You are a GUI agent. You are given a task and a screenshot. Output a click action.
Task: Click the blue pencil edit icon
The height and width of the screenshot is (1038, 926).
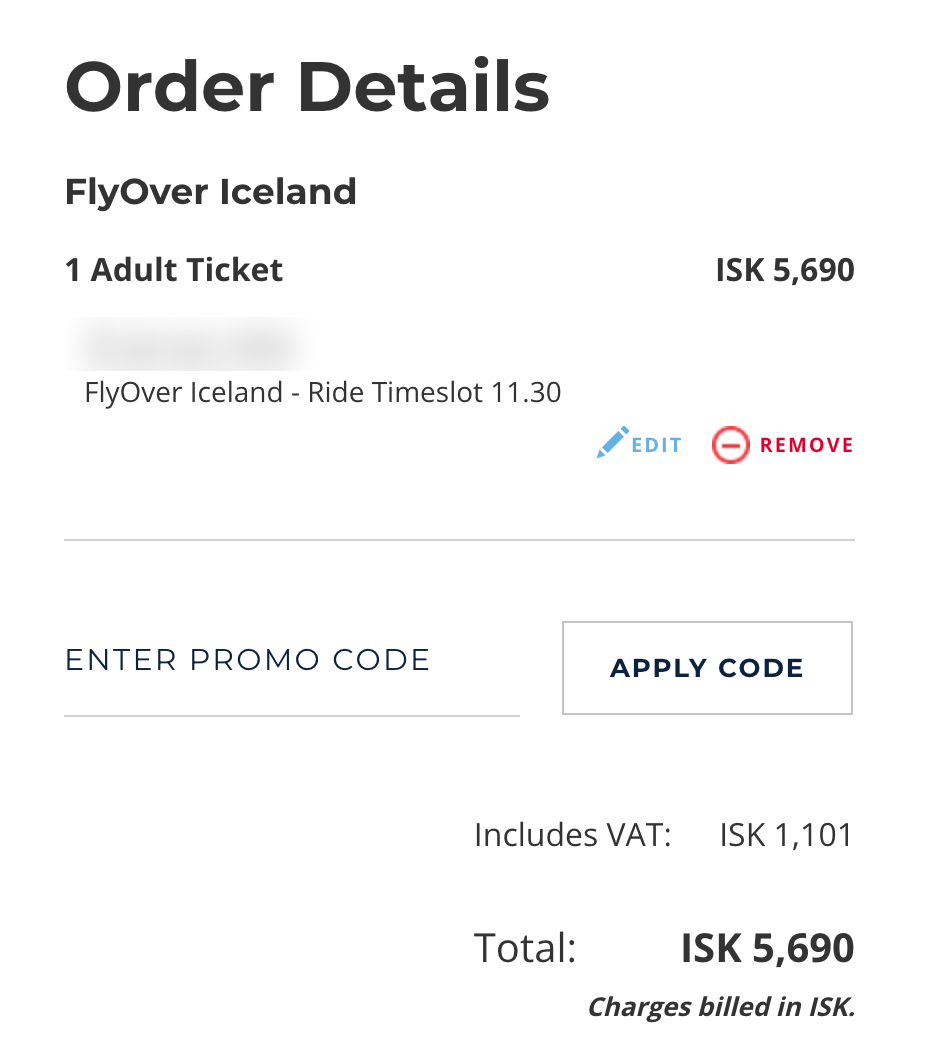[x=612, y=442]
